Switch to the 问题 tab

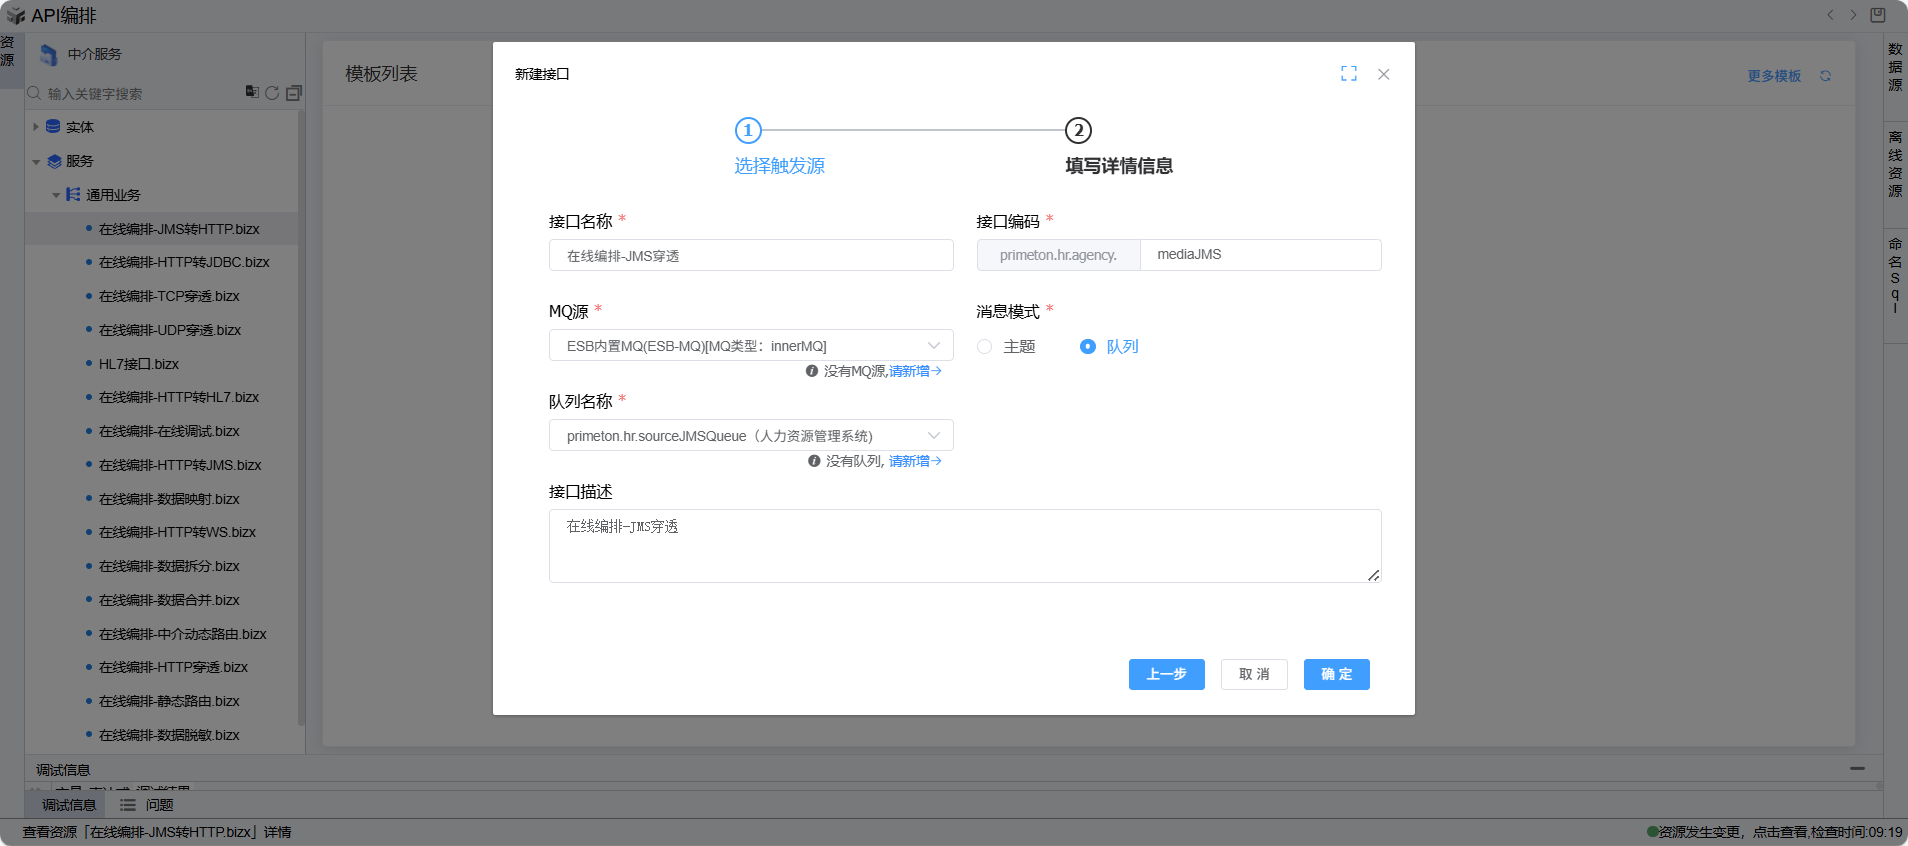point(148,805)
